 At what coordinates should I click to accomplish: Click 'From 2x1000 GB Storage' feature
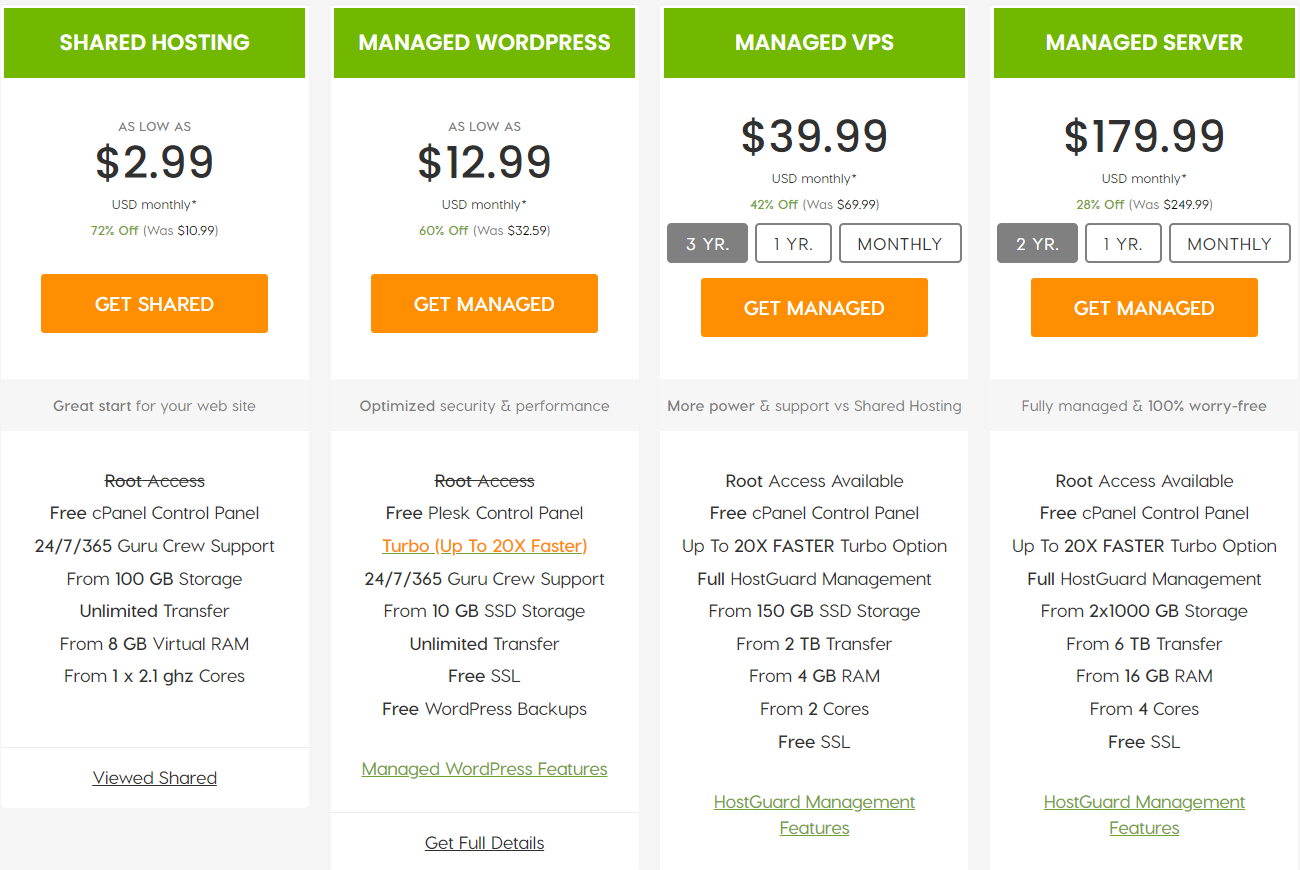(x=1144, y=611)
